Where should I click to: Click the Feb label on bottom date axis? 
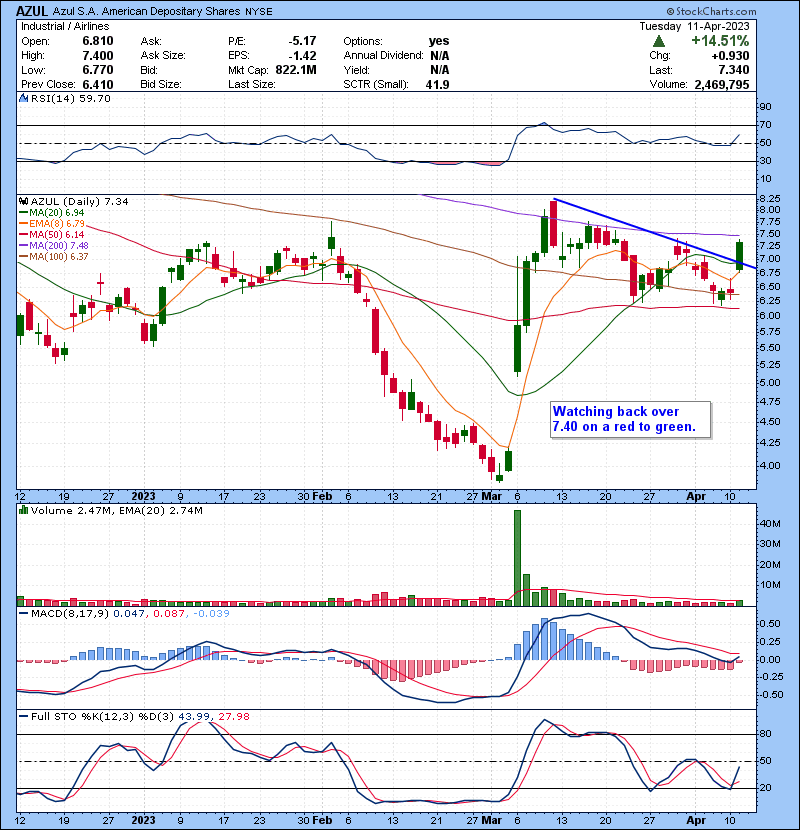pyautogui.click(x=322, y=820)
